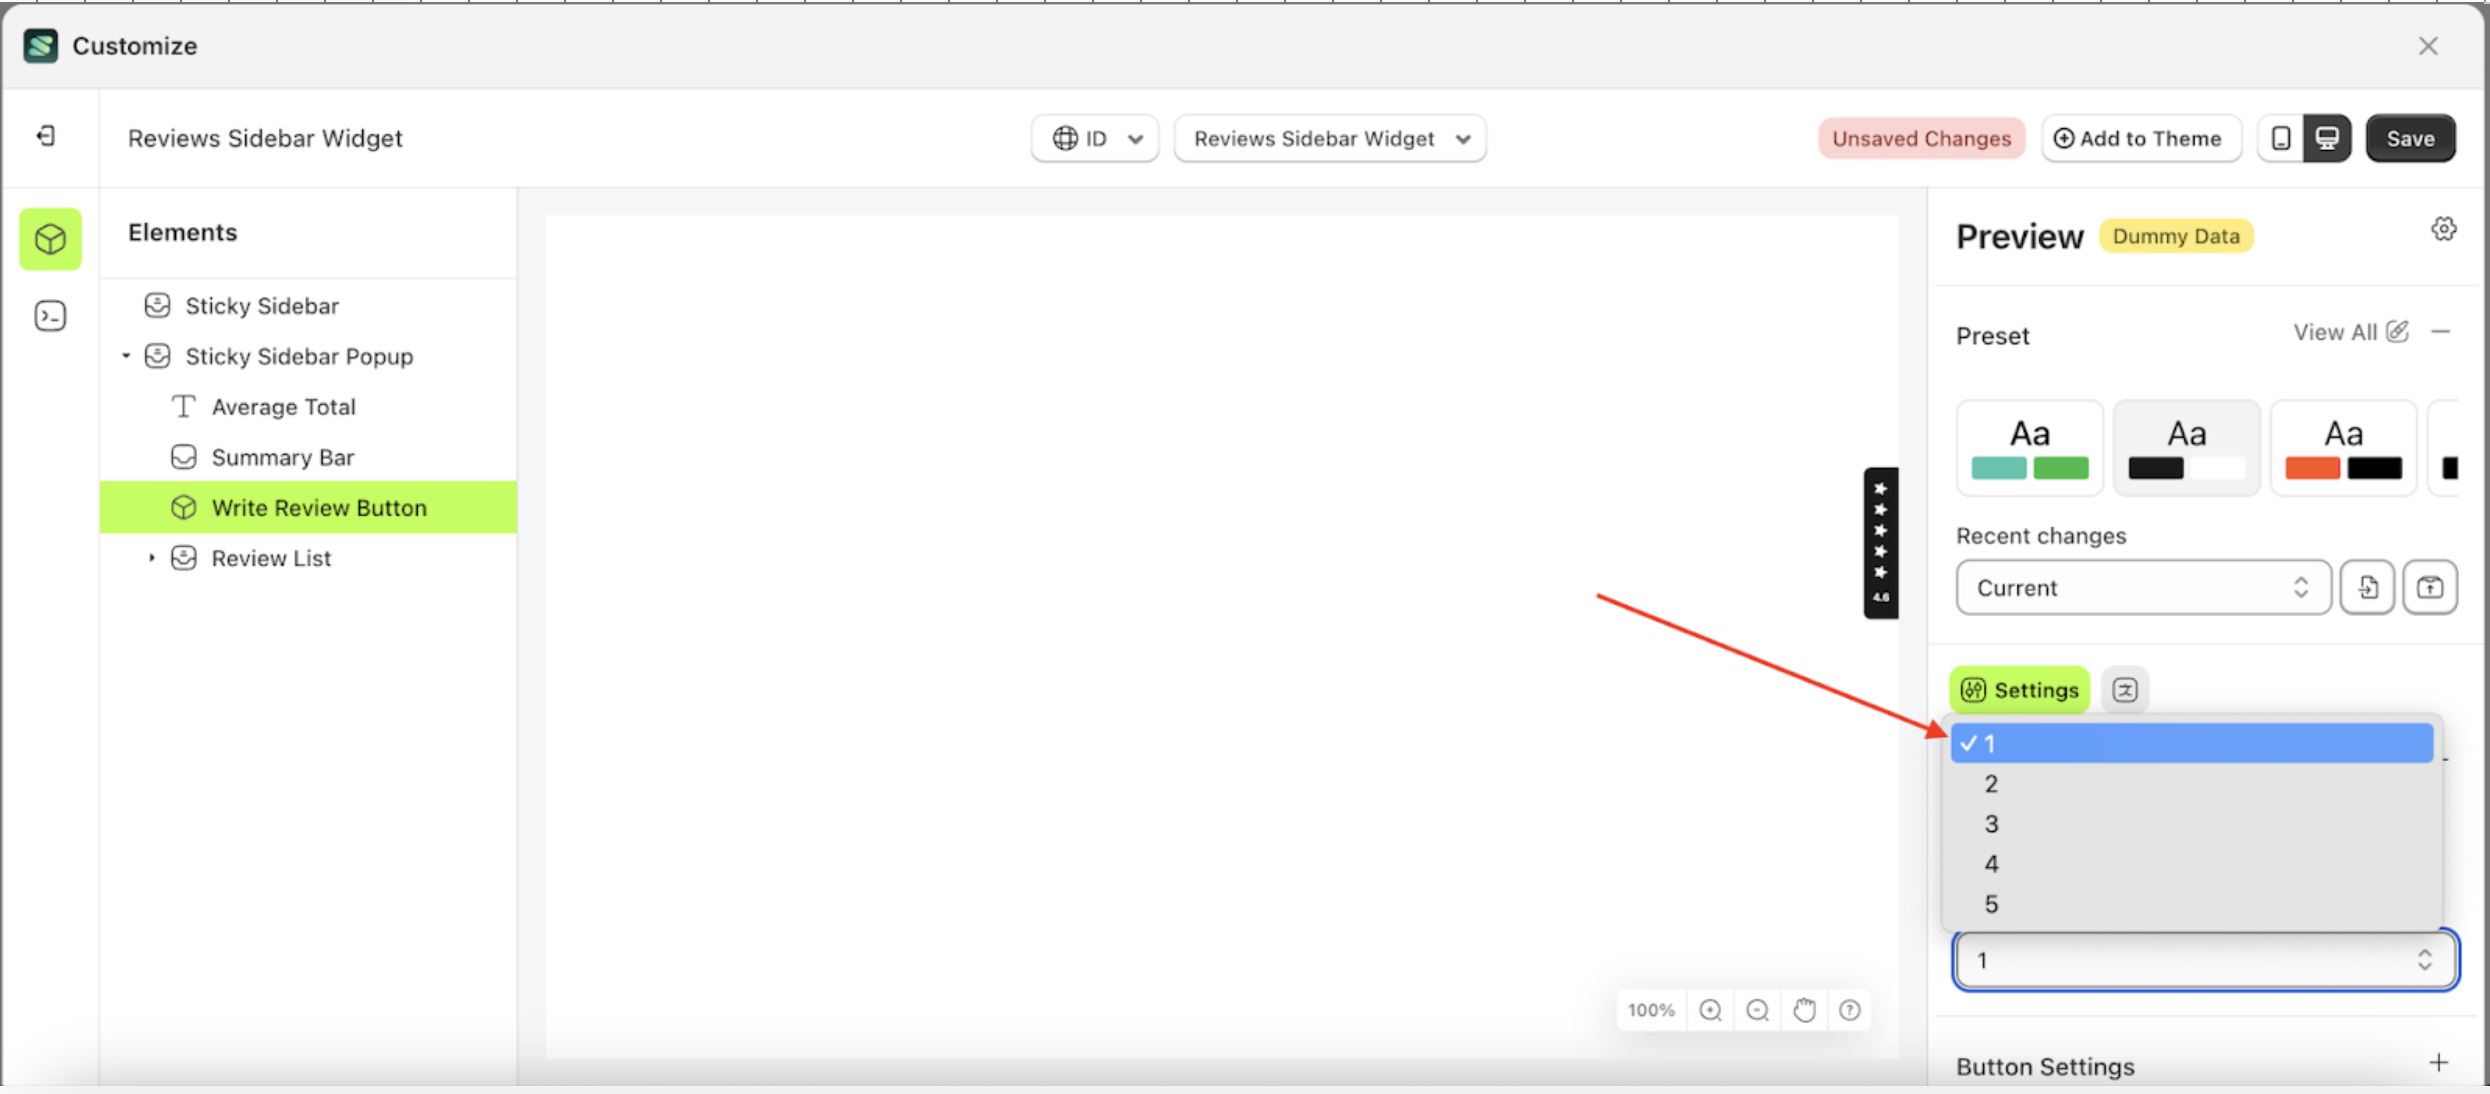Select the code/terminal icon in the sidebar
Viewport: 2490px width, 1094px height.
[50, 315]
